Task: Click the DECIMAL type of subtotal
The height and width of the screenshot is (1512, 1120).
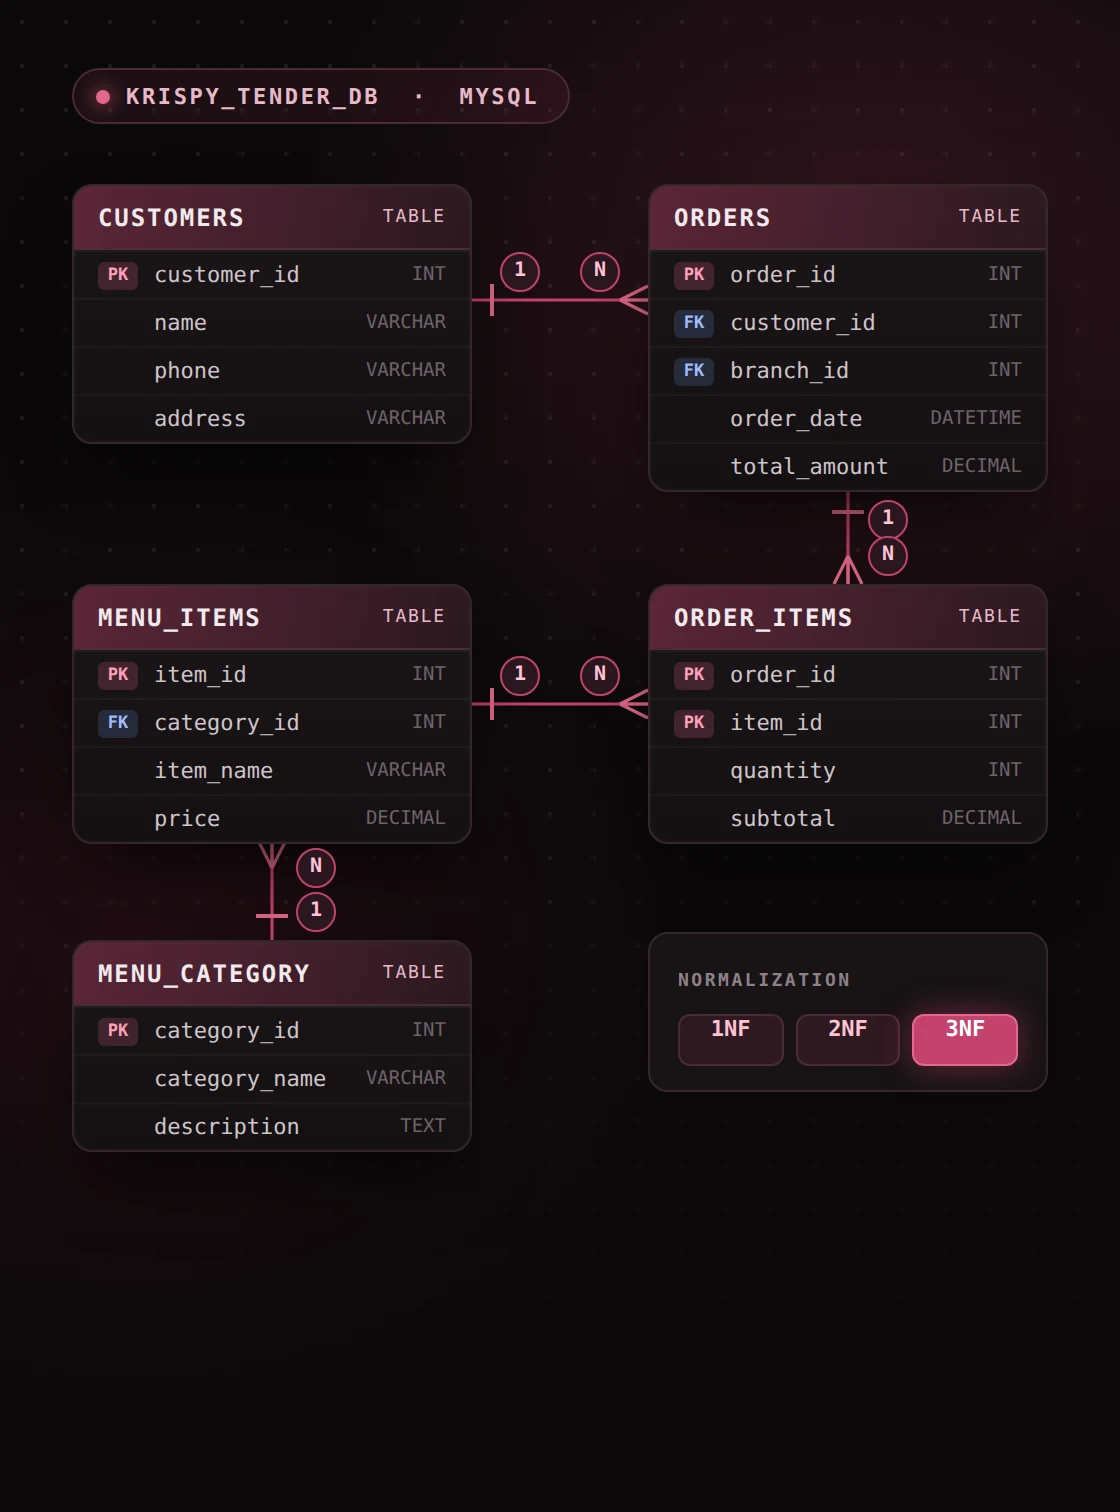Action: coord(982,818)
